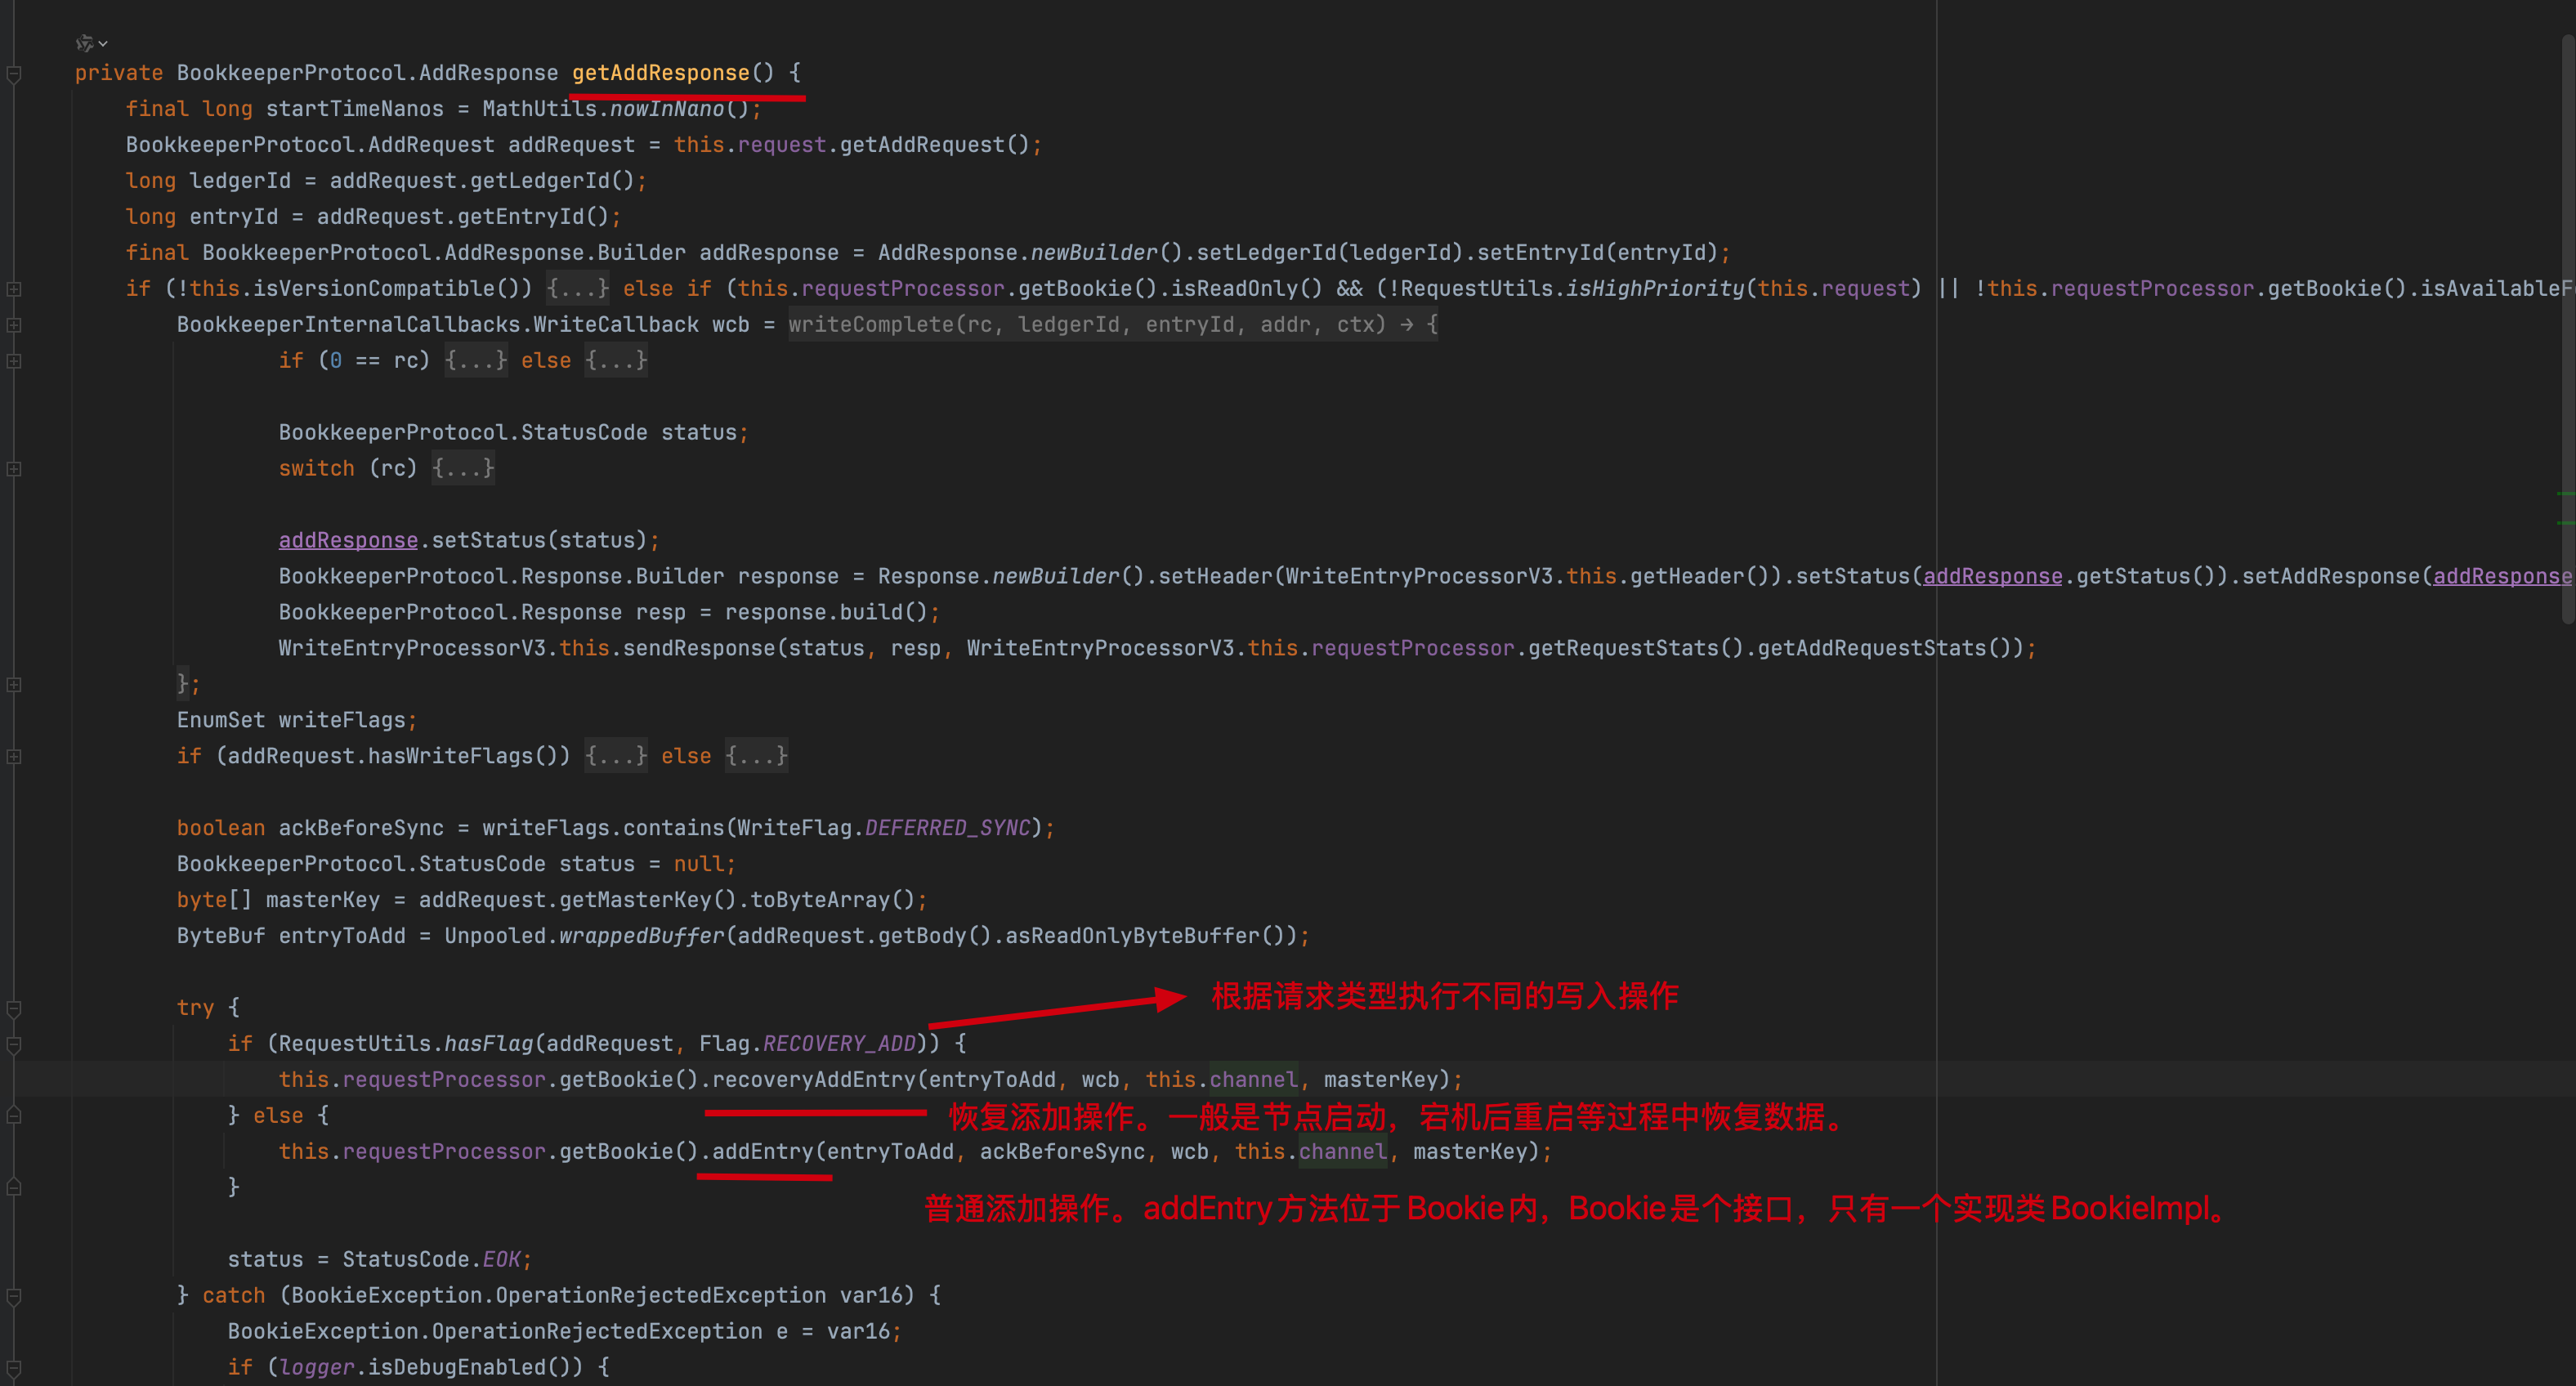
Task: Expand folded braces after isVersionCompatible()
Action: coord(577,289)
